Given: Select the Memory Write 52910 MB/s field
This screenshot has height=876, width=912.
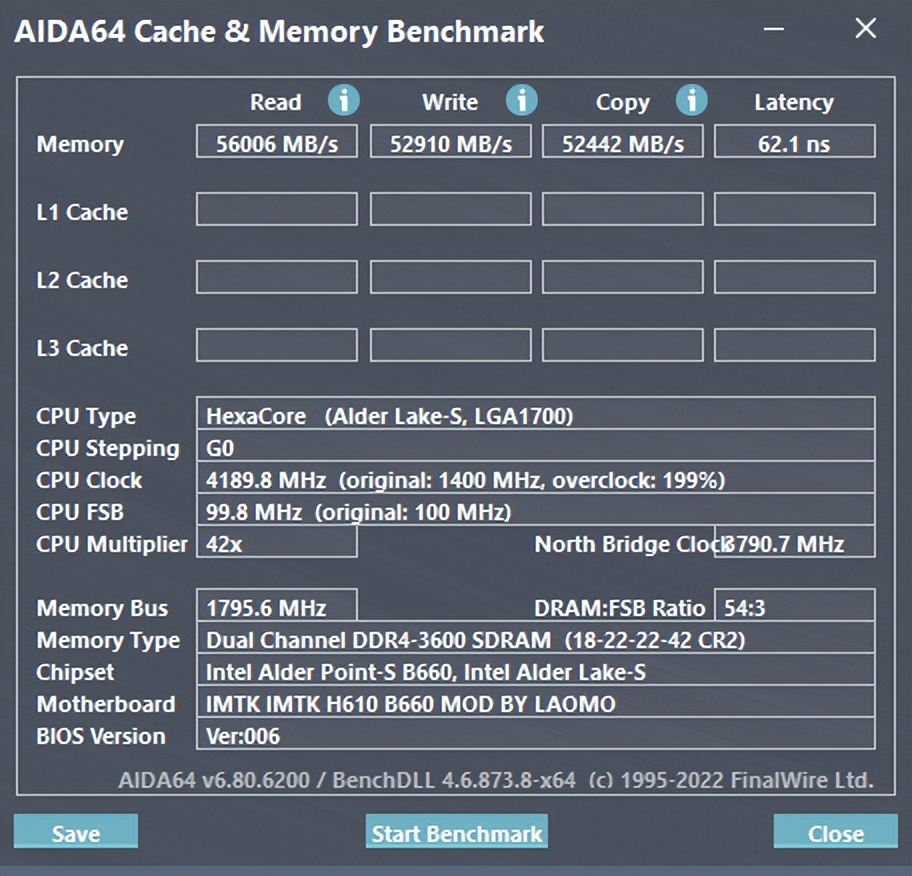Looking at the screenshot, I should pyautogui.click(x=450, y=143).
